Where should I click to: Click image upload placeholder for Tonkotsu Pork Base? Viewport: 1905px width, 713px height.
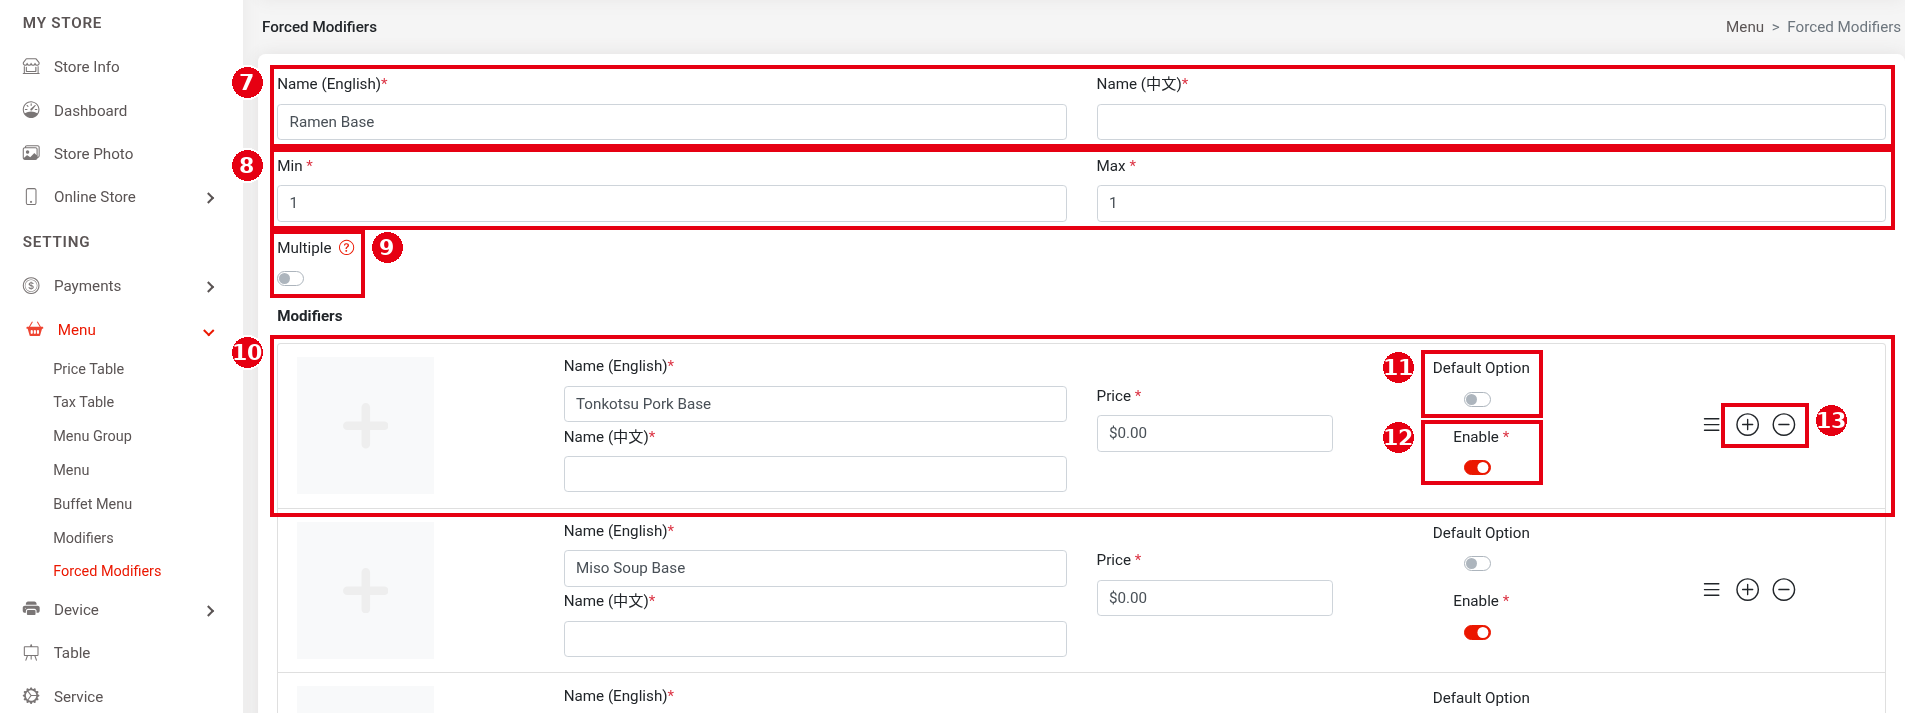pos(365,425)
